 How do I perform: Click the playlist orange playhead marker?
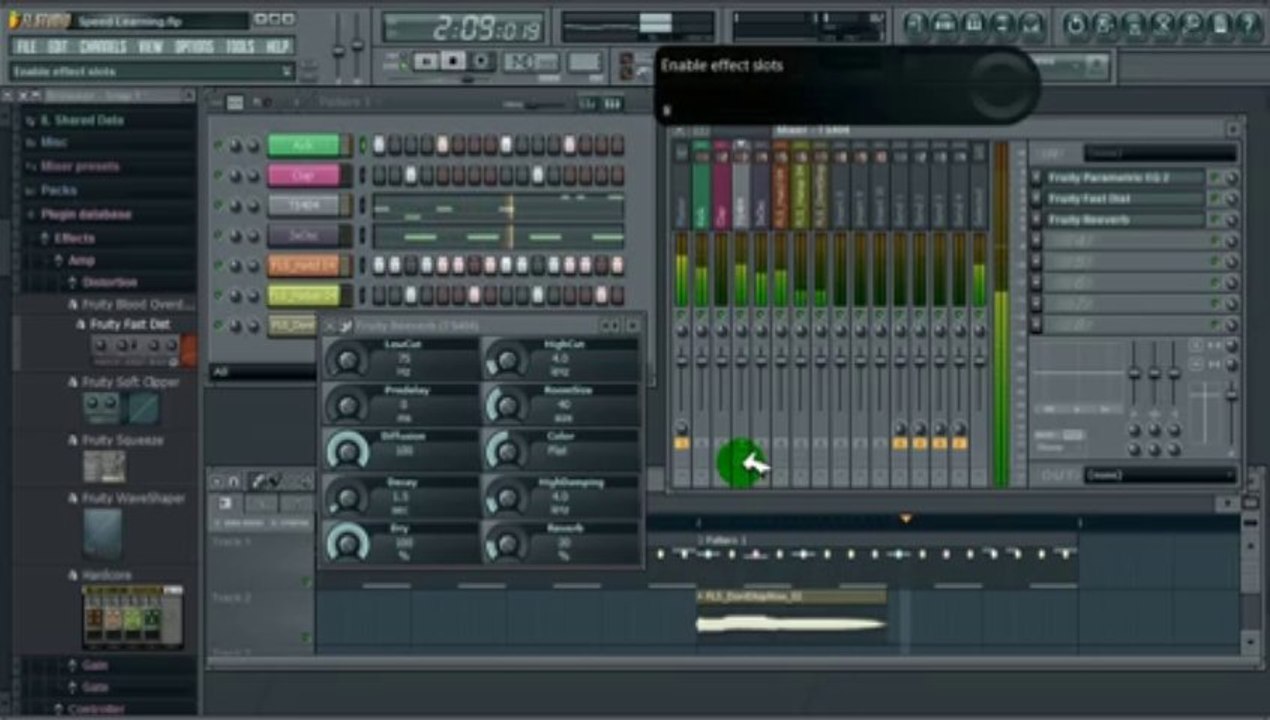(x=906, y=518)
